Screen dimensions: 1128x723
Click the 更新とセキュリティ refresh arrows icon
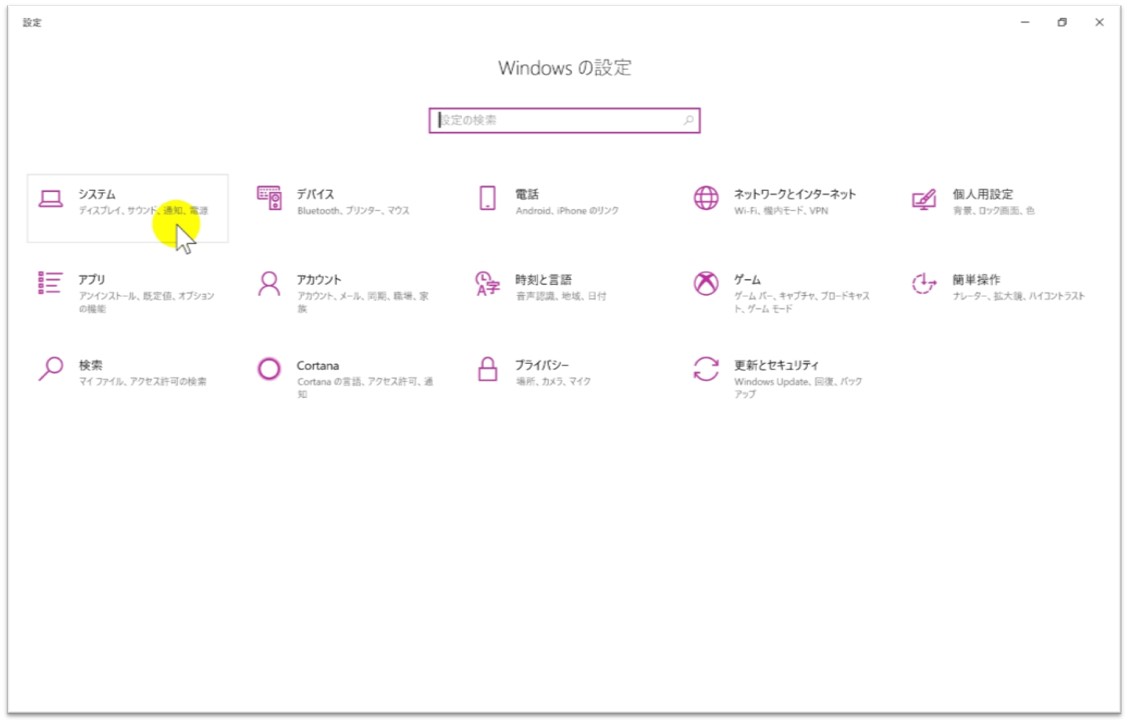(x=706, y=369)
